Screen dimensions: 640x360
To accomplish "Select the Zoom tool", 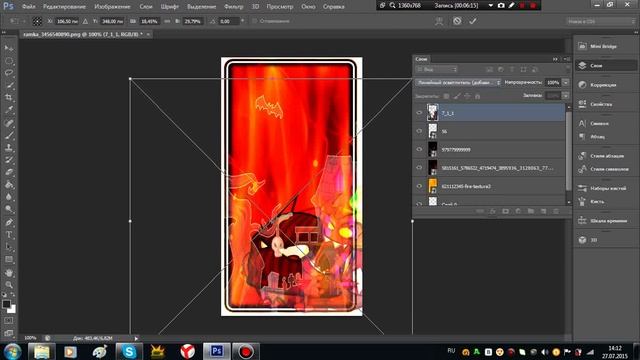I will click(x=9, y=285).
